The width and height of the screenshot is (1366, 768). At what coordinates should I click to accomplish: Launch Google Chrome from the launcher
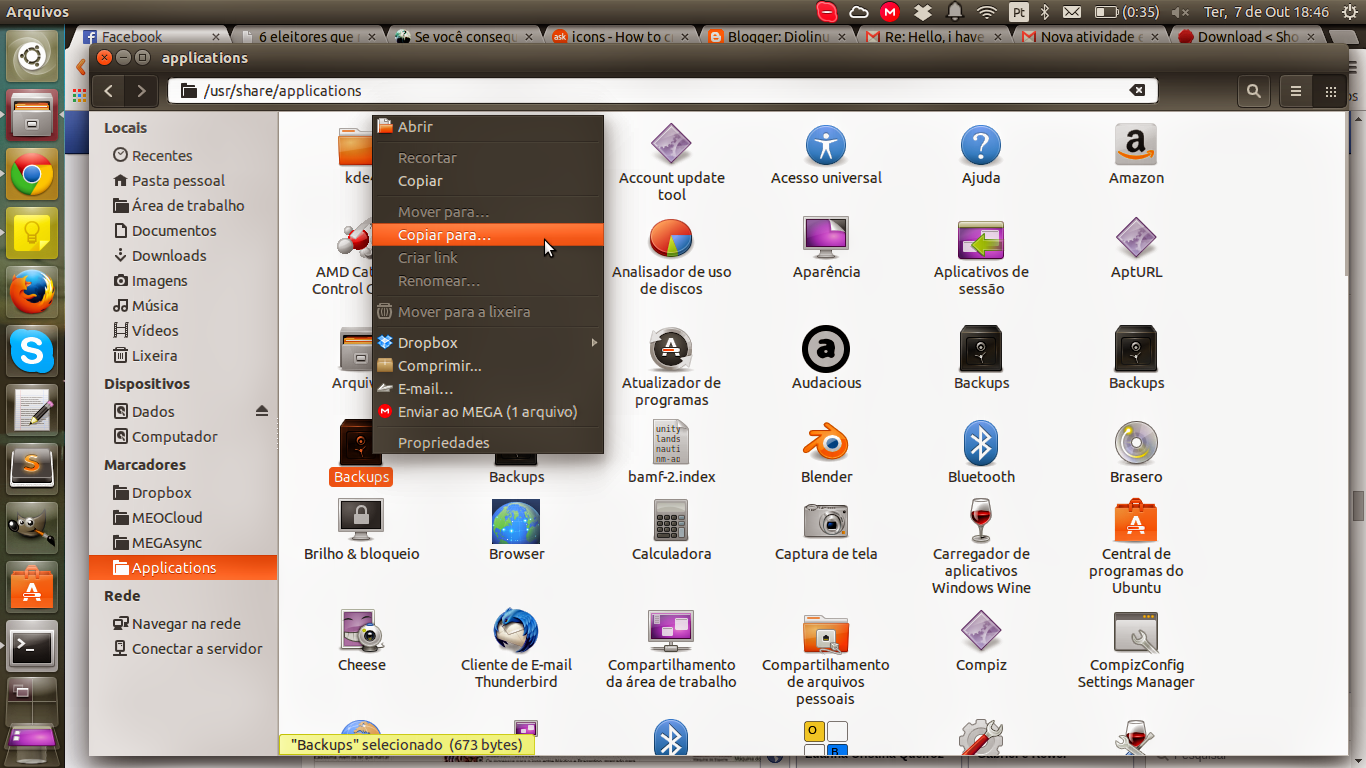click(32, 175)
